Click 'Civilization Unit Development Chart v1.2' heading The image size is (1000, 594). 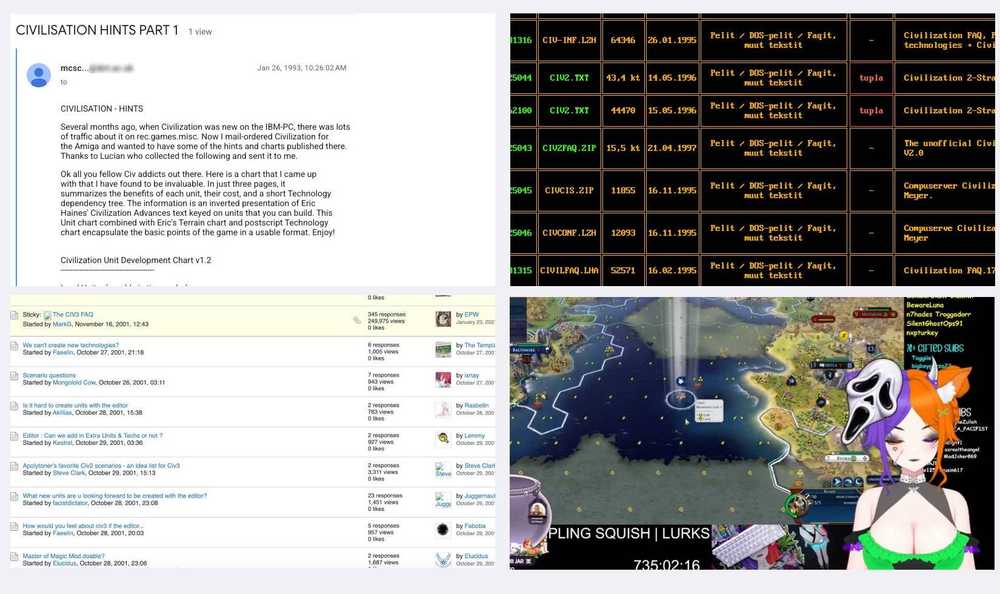136,260
